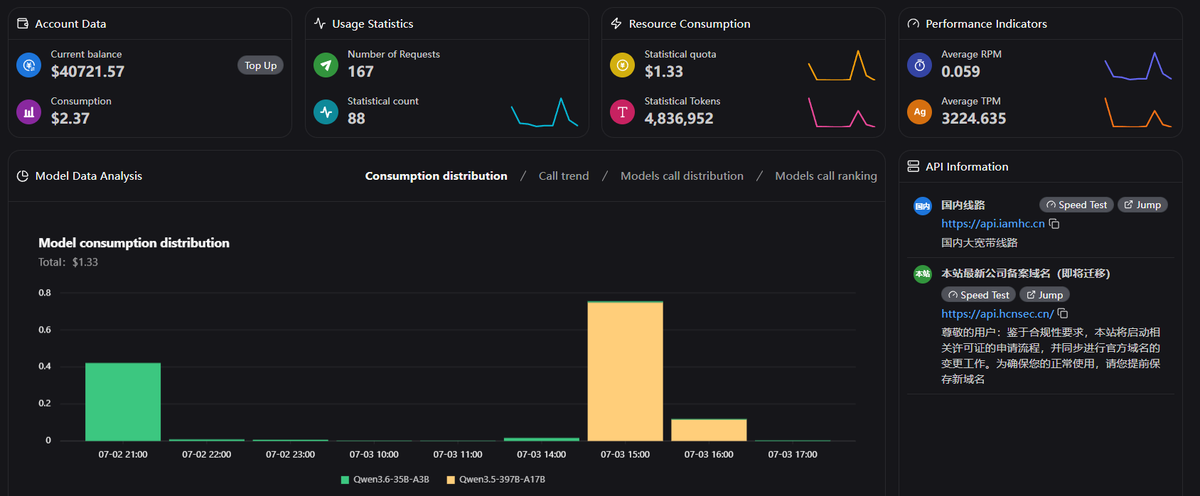Run Speed Test for 国内线路
The width and height of the screenshot is (1200, 496).
tap(1076, 205)
